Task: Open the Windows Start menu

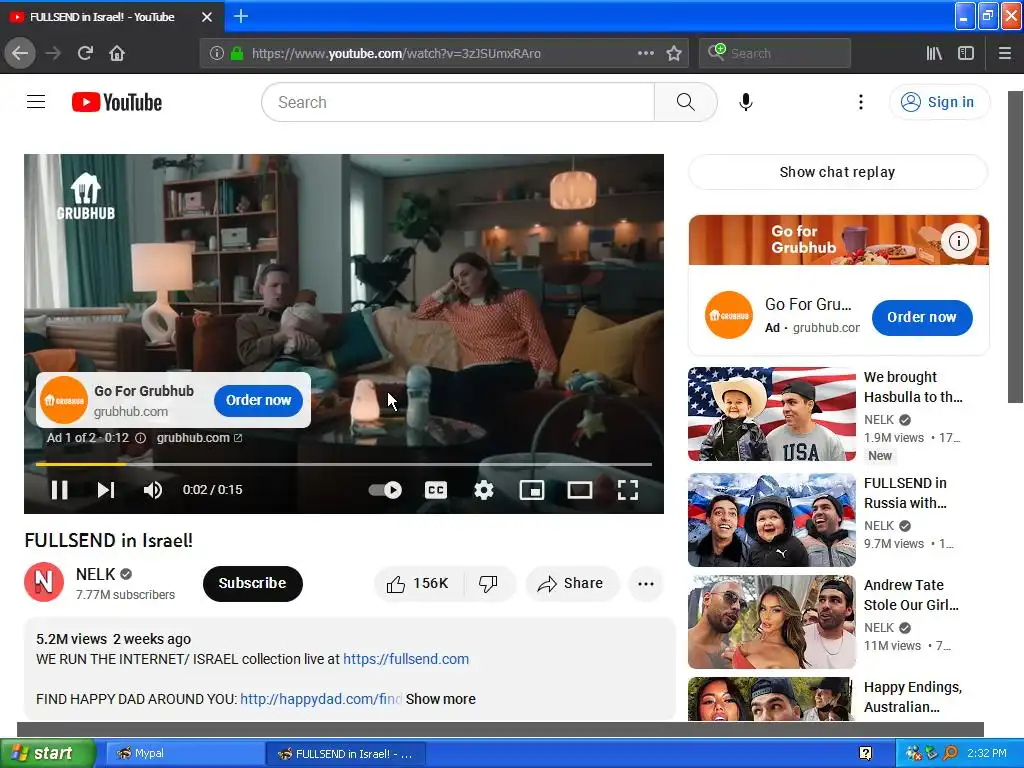Action: click(47, 753)
